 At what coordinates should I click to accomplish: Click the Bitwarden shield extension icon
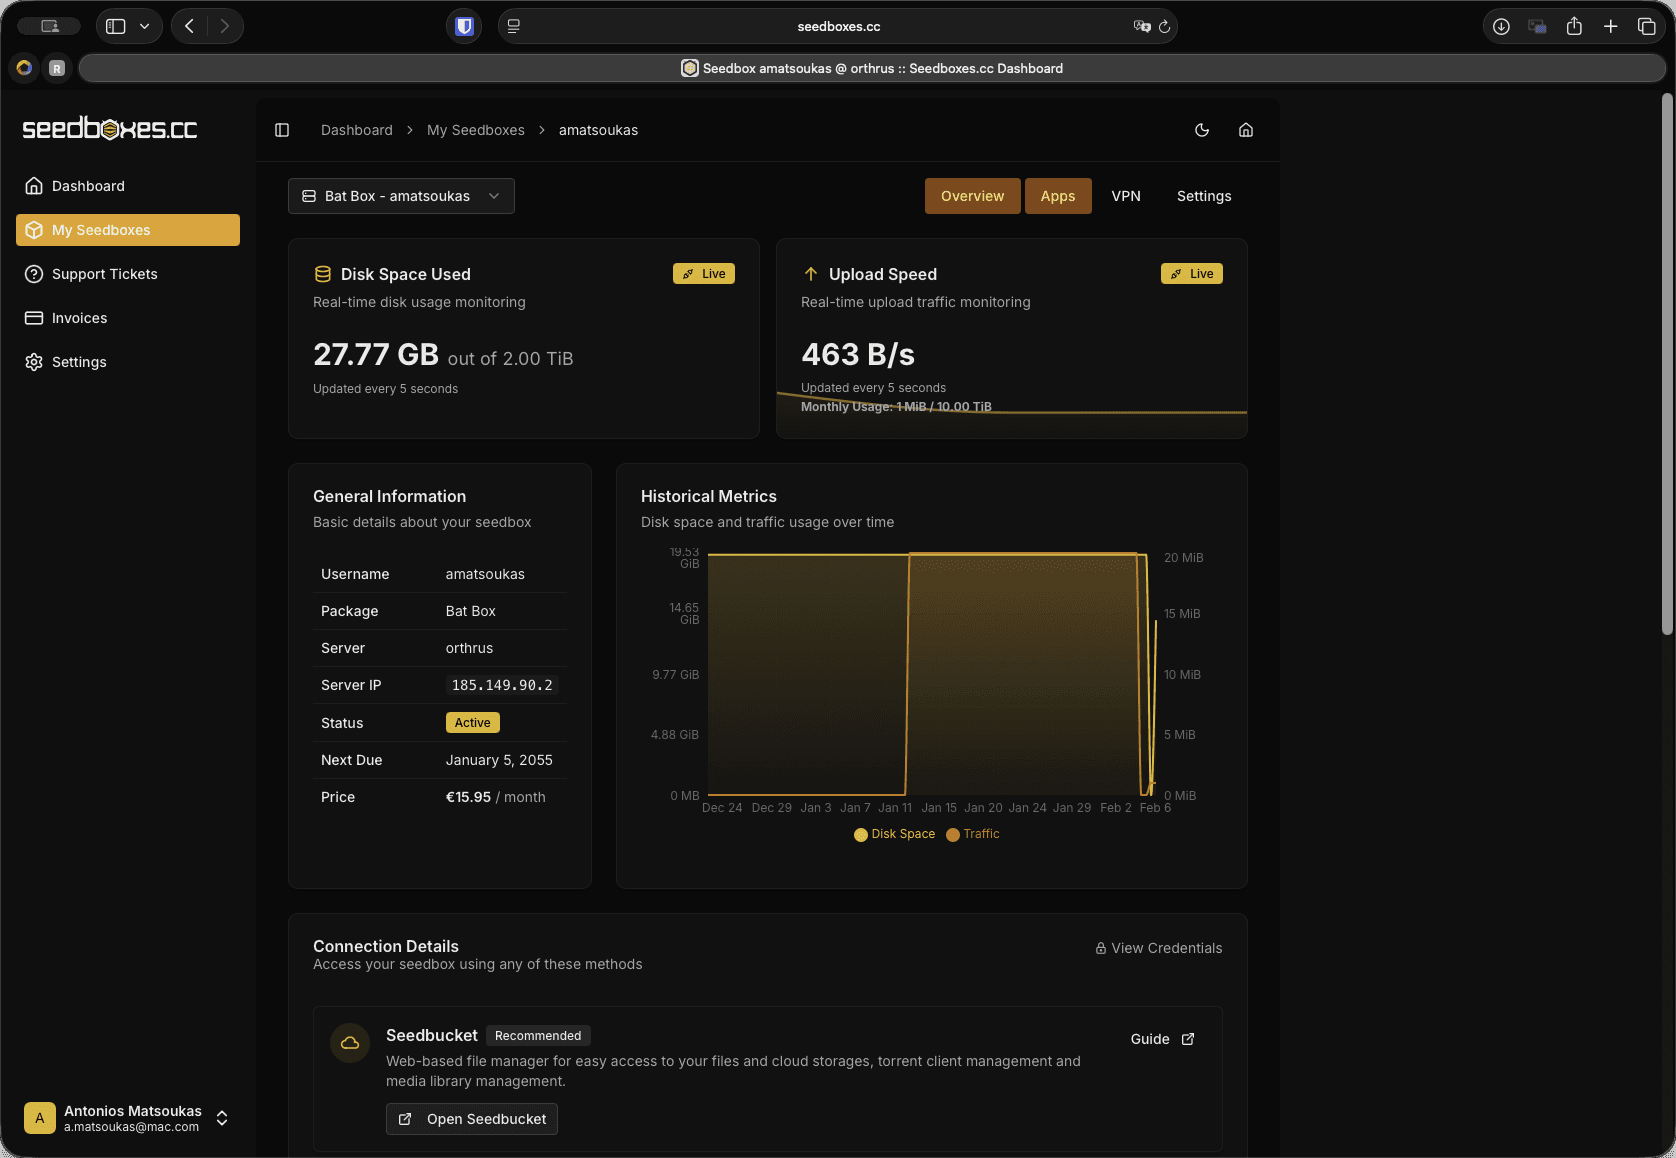(464, 27)
